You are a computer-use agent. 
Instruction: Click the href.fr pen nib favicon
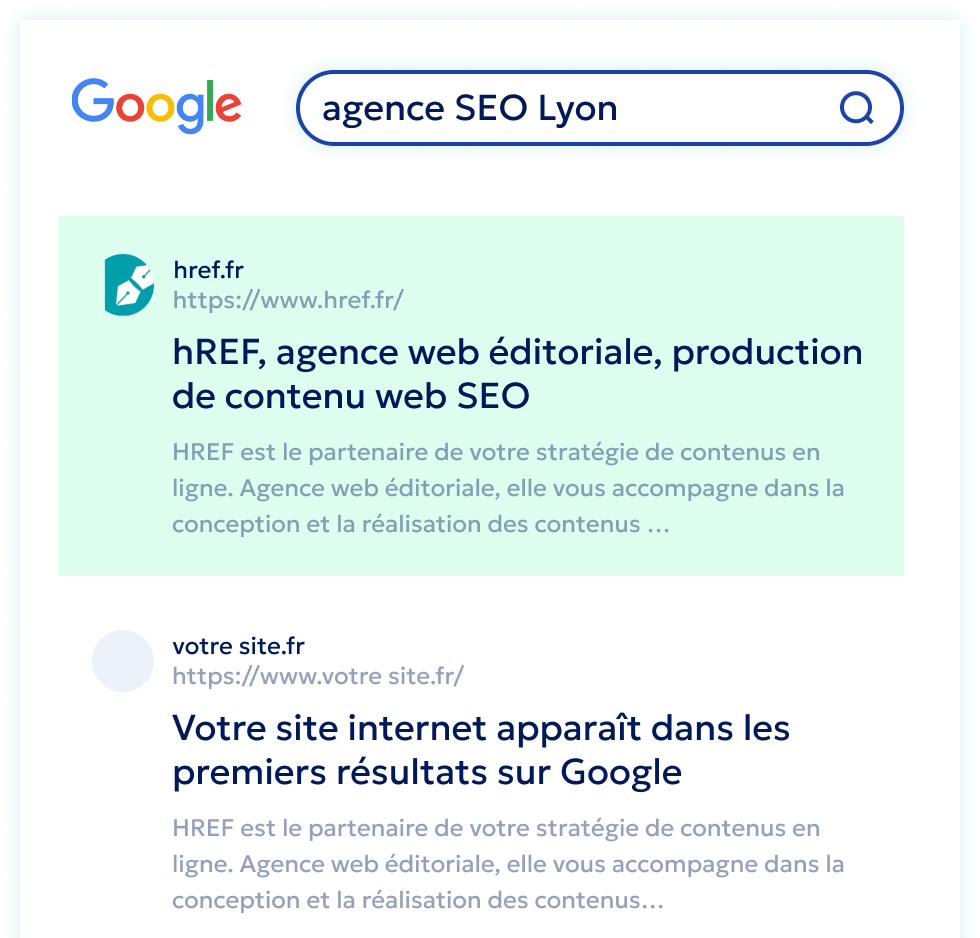coord(129,285)
